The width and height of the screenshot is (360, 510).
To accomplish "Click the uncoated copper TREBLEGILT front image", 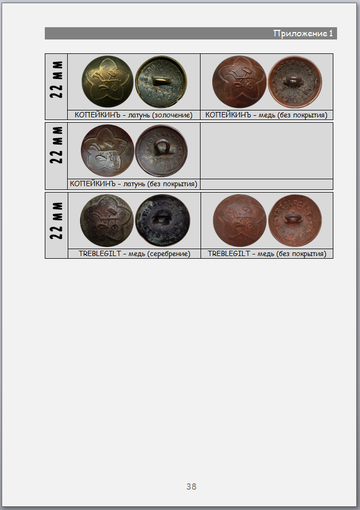I will (x=240, y=221).
